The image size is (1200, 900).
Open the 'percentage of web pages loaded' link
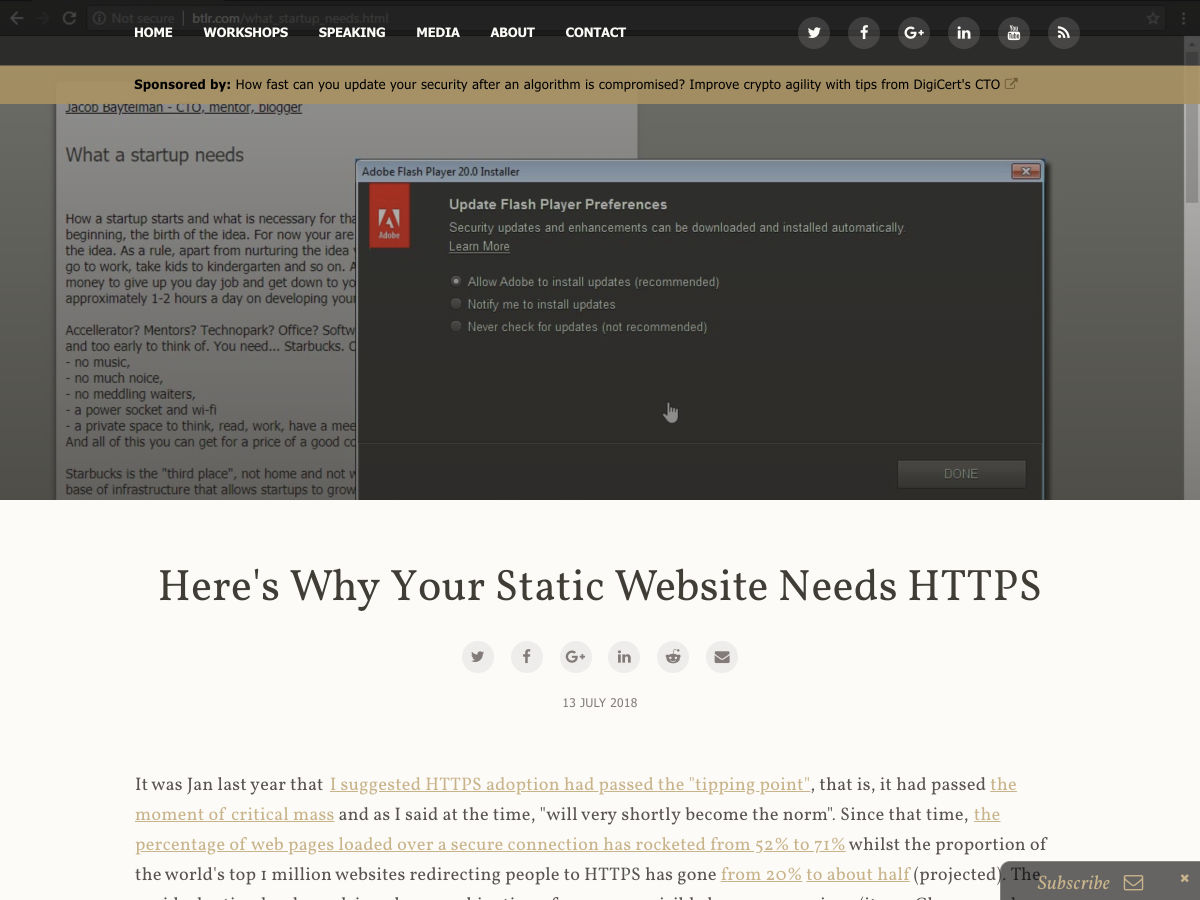tap(490, 845)
